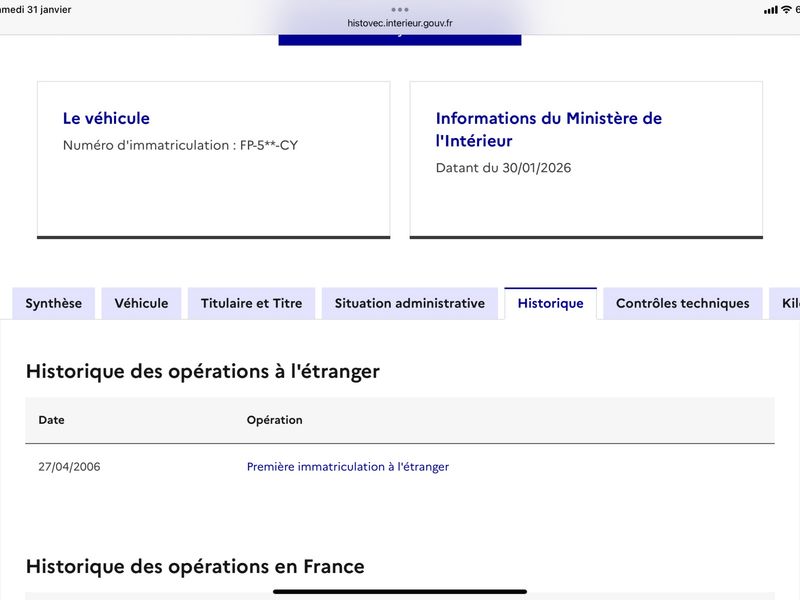Screen dimensions: 800x600
Task: Select the Situation administrative tab
Action: (410, 304)
